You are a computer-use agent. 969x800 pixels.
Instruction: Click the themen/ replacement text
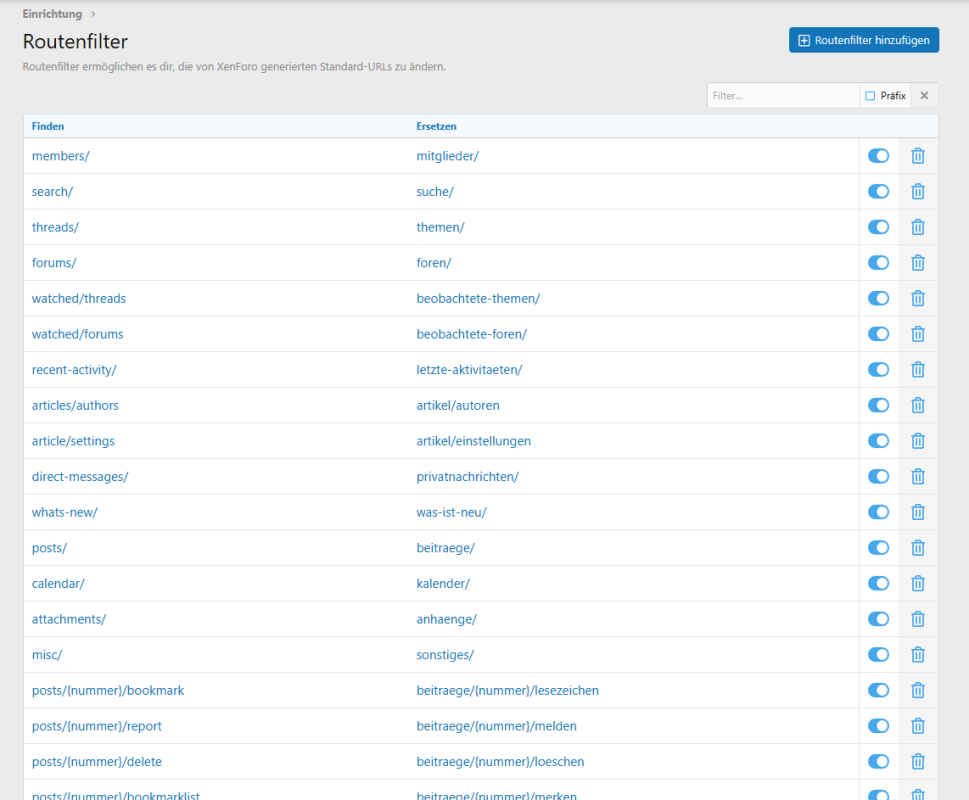[x=440, y=227]
